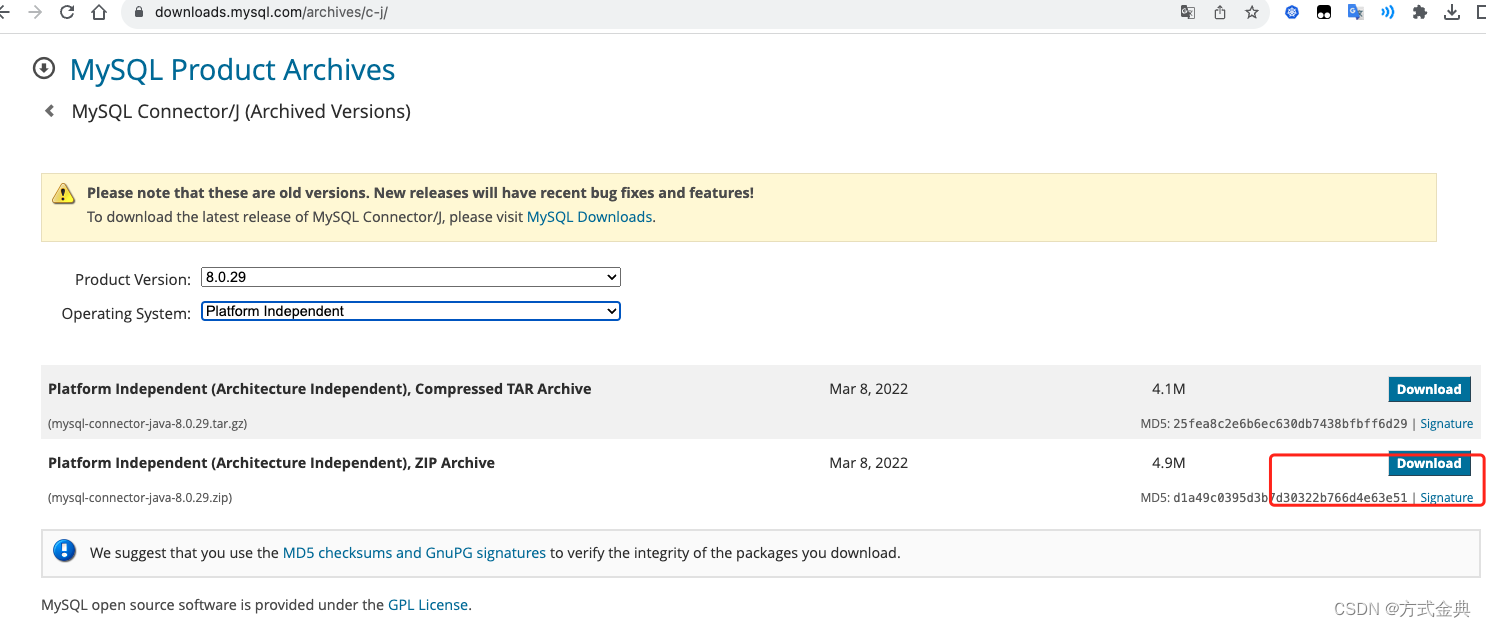Image resolution: width=1486 pixels, height=627 pixels.
Task: Click the share page icon
Action: (x=1220, y=13)
